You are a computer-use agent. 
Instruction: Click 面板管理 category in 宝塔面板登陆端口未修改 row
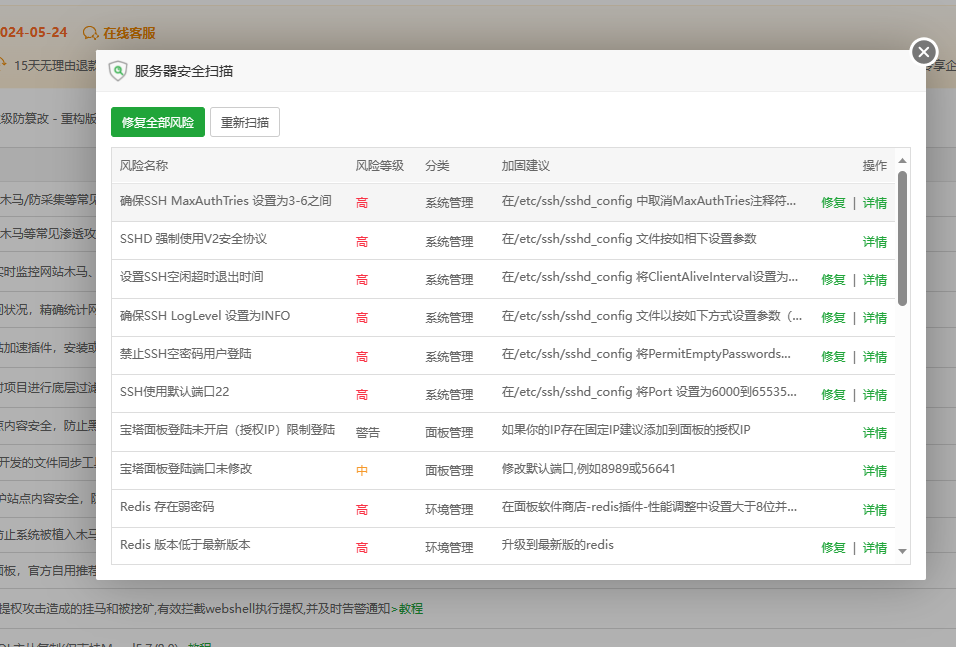point(449,471)
